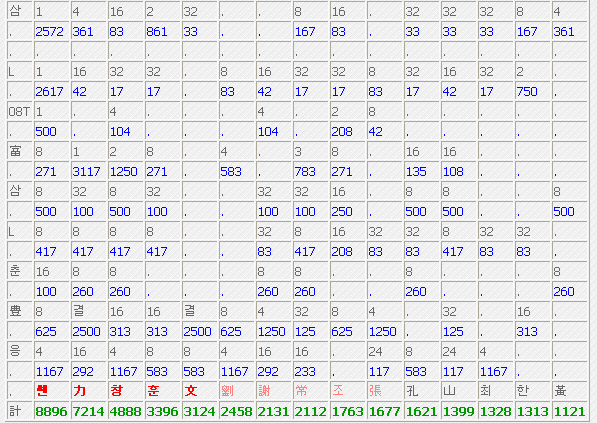The image size is (597, 423).
Task: Select the pink name 劉
Action: tap(227, 391)
